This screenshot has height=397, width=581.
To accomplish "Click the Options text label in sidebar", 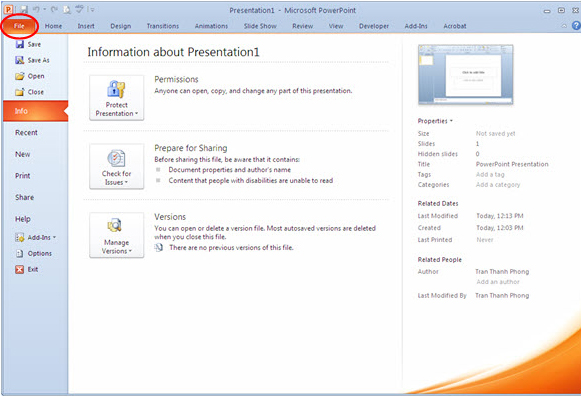I will click(x=40, y=254).
